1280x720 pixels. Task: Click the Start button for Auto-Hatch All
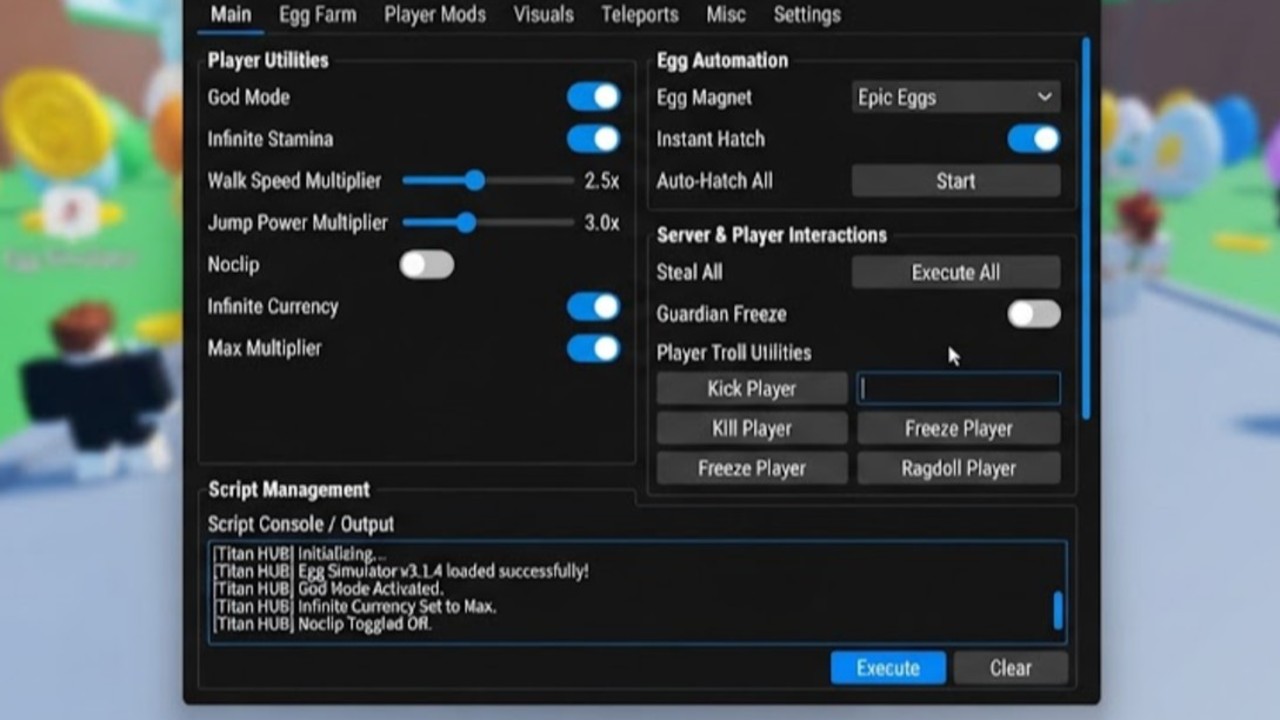956,181
